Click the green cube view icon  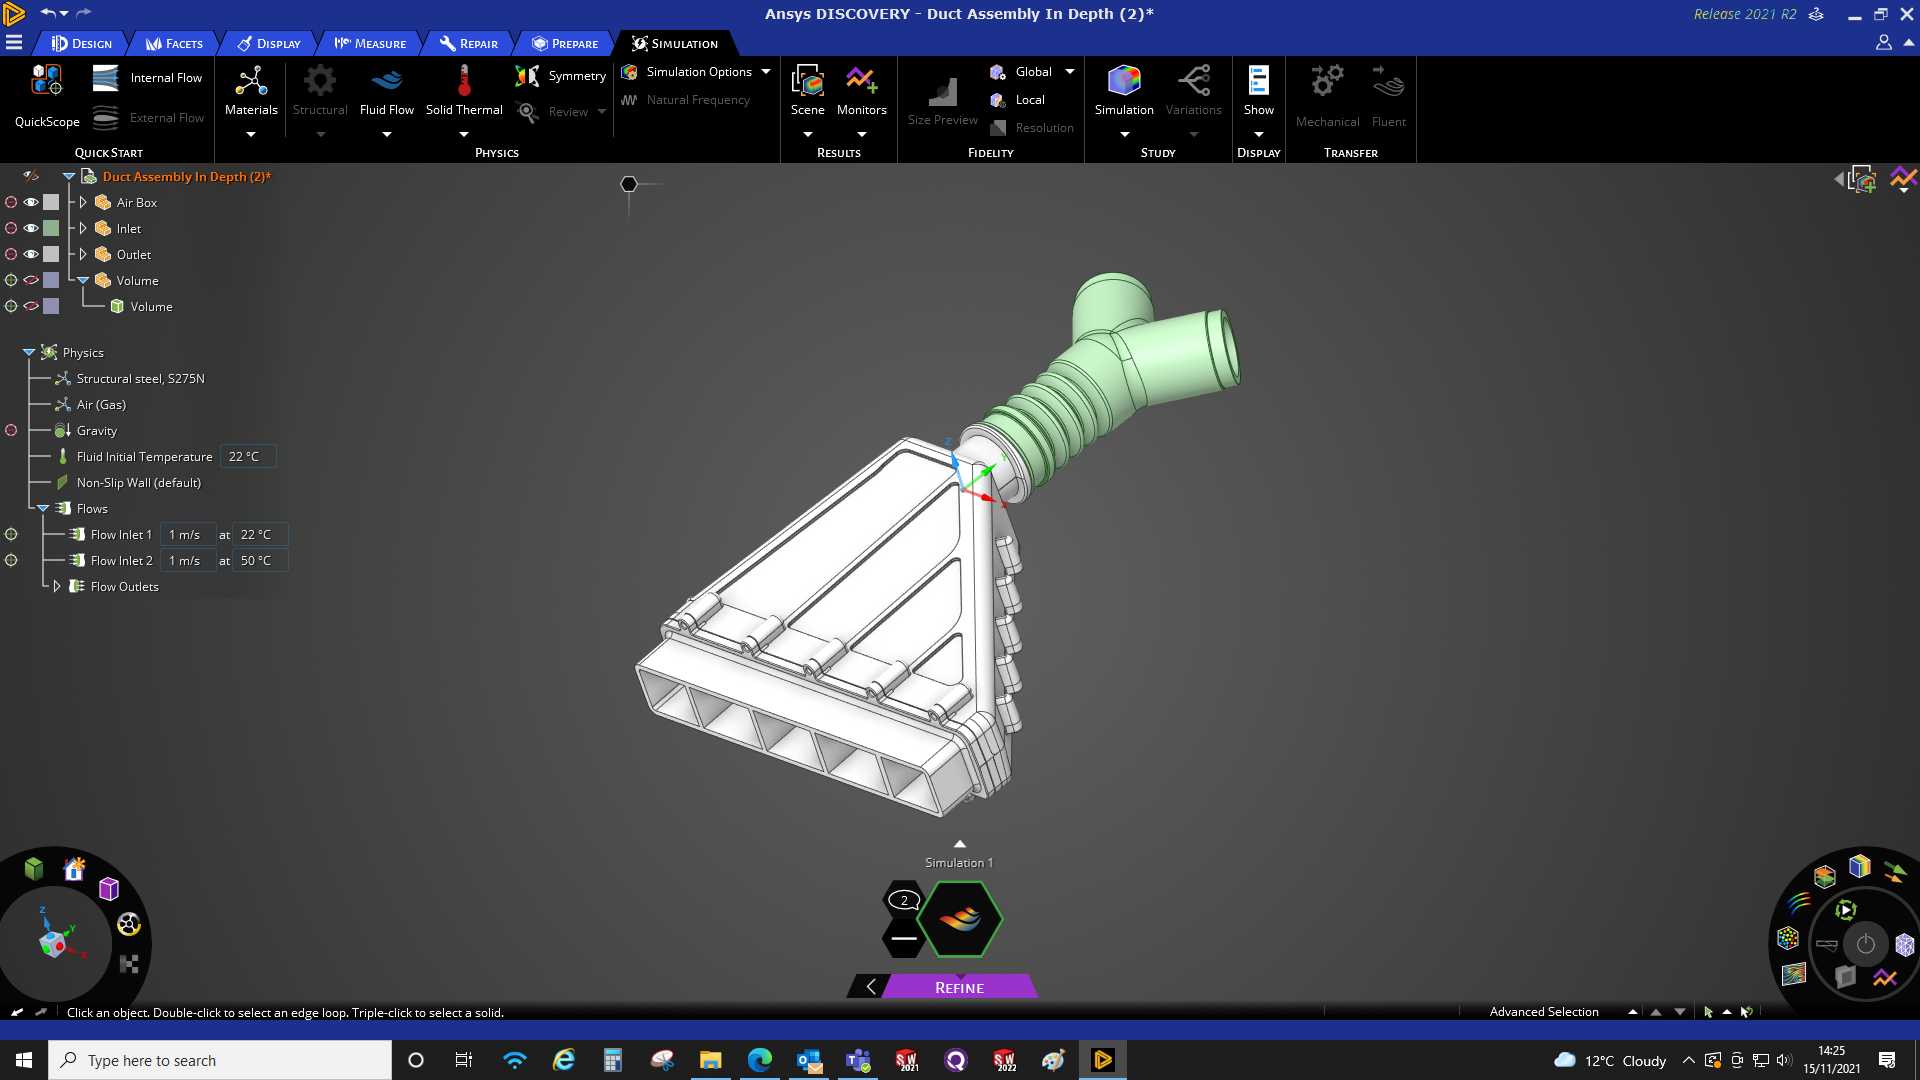point(34,868)
